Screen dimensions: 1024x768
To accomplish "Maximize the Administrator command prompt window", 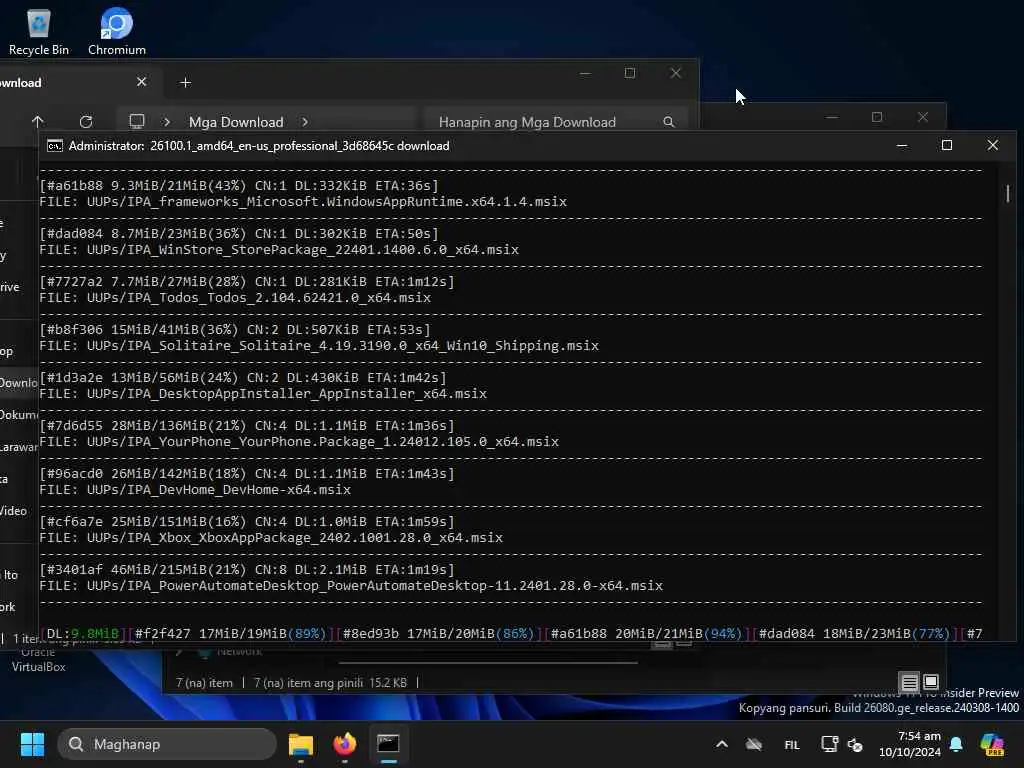I will (x=947, y=145).
